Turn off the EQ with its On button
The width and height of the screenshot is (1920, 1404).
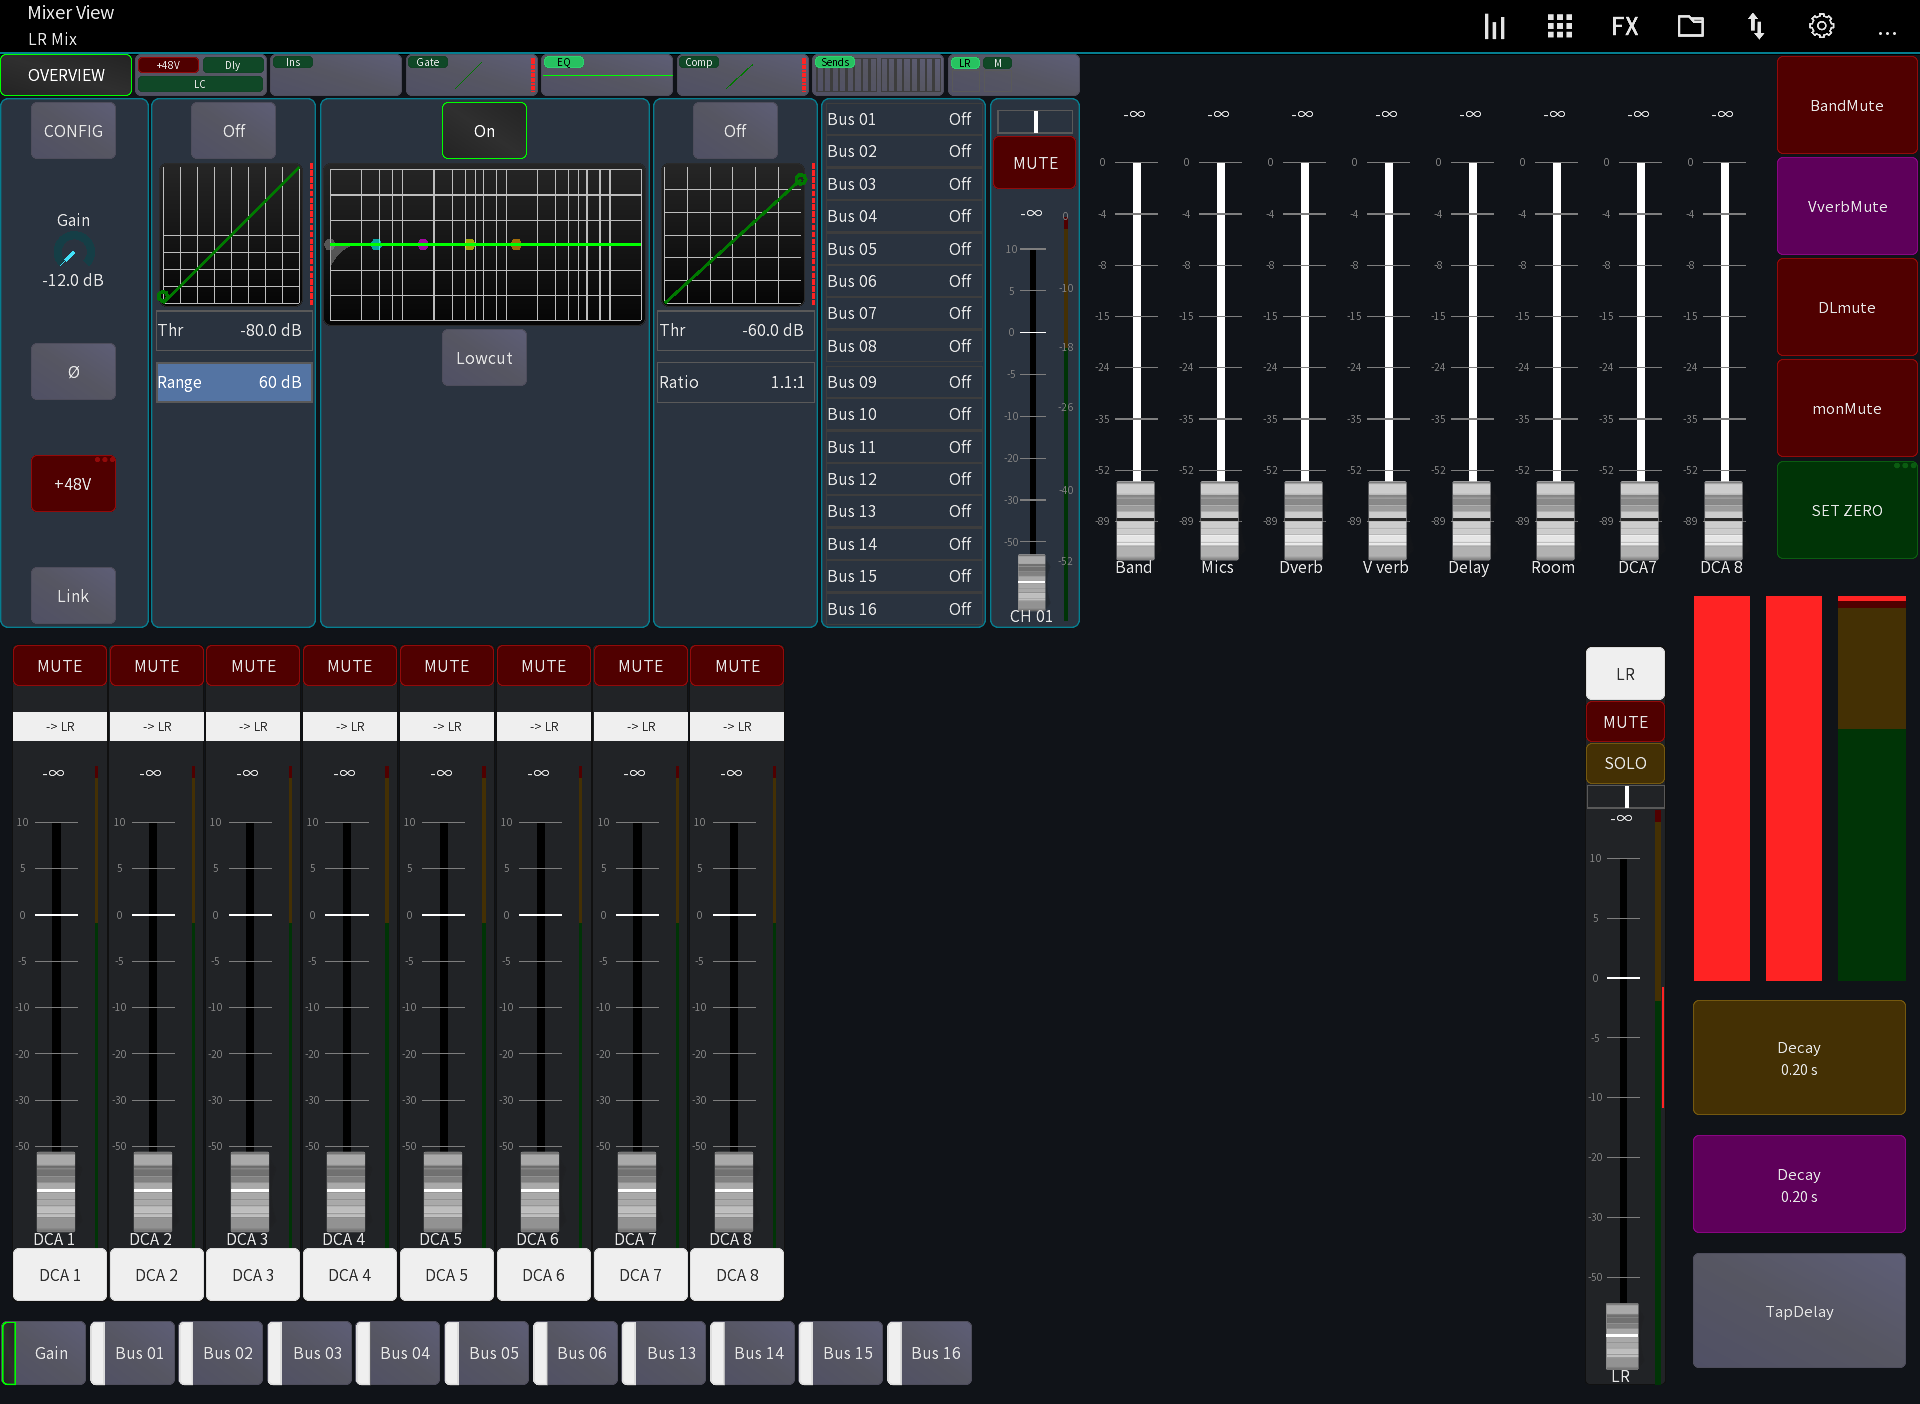coord(485,131)
